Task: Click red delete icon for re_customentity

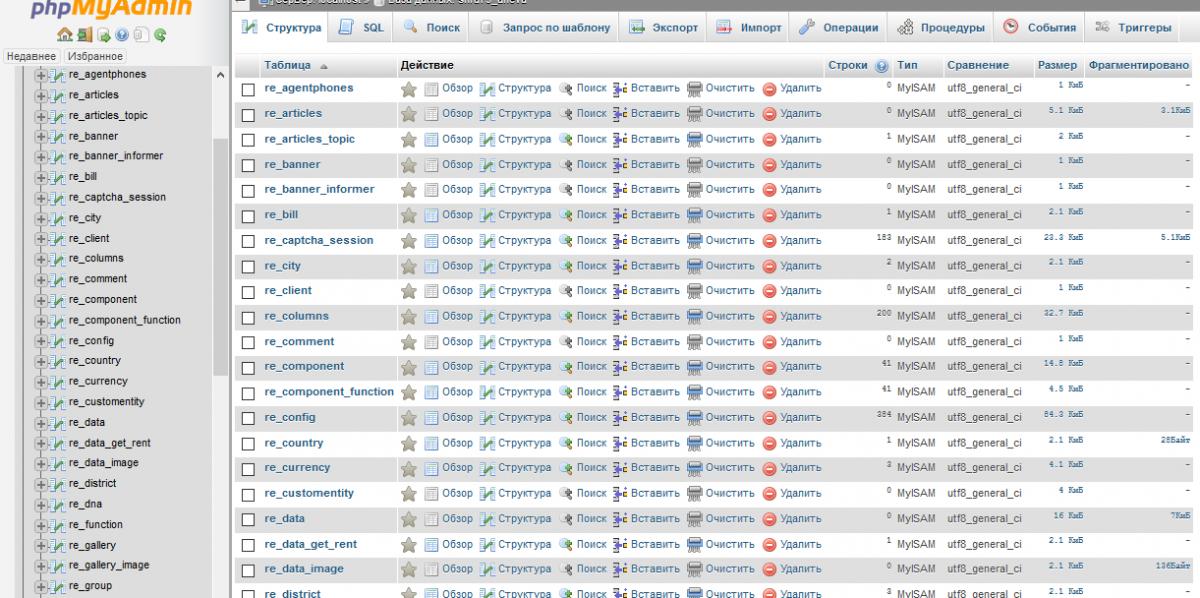Action: pos(769,494)
